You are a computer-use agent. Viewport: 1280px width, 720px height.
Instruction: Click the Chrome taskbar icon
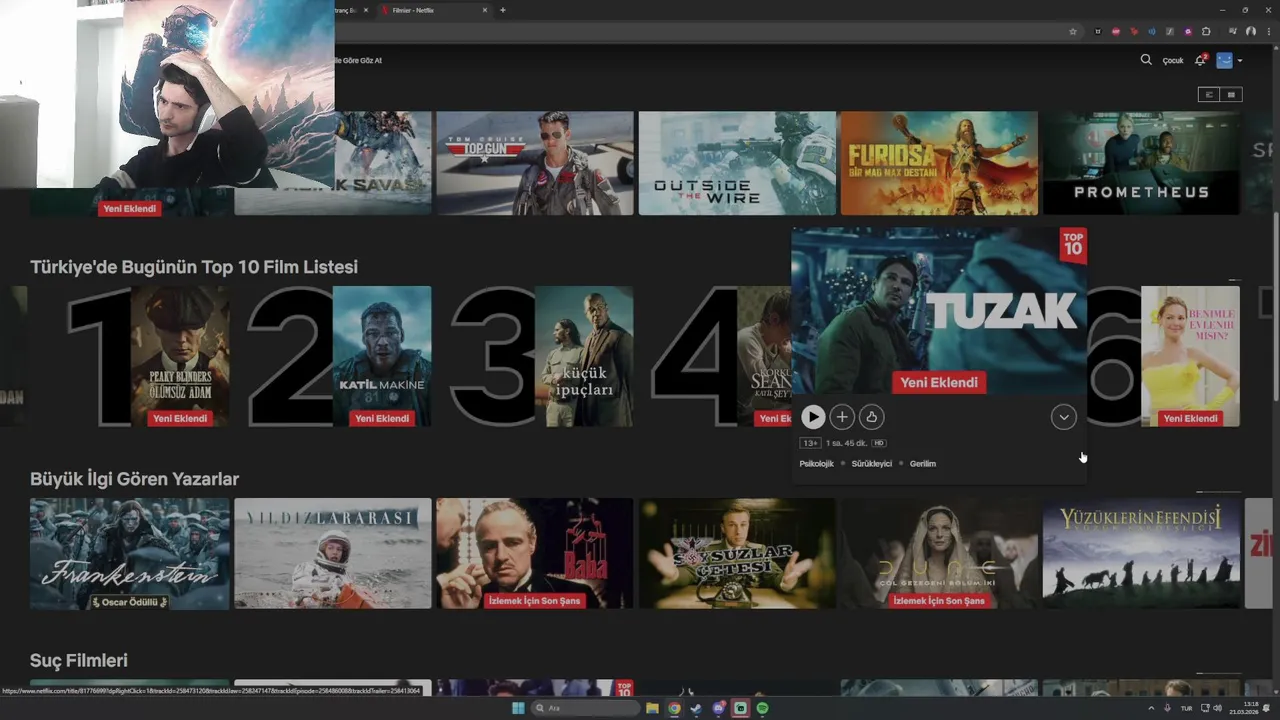pyautogui.click(x=674, y=708)
